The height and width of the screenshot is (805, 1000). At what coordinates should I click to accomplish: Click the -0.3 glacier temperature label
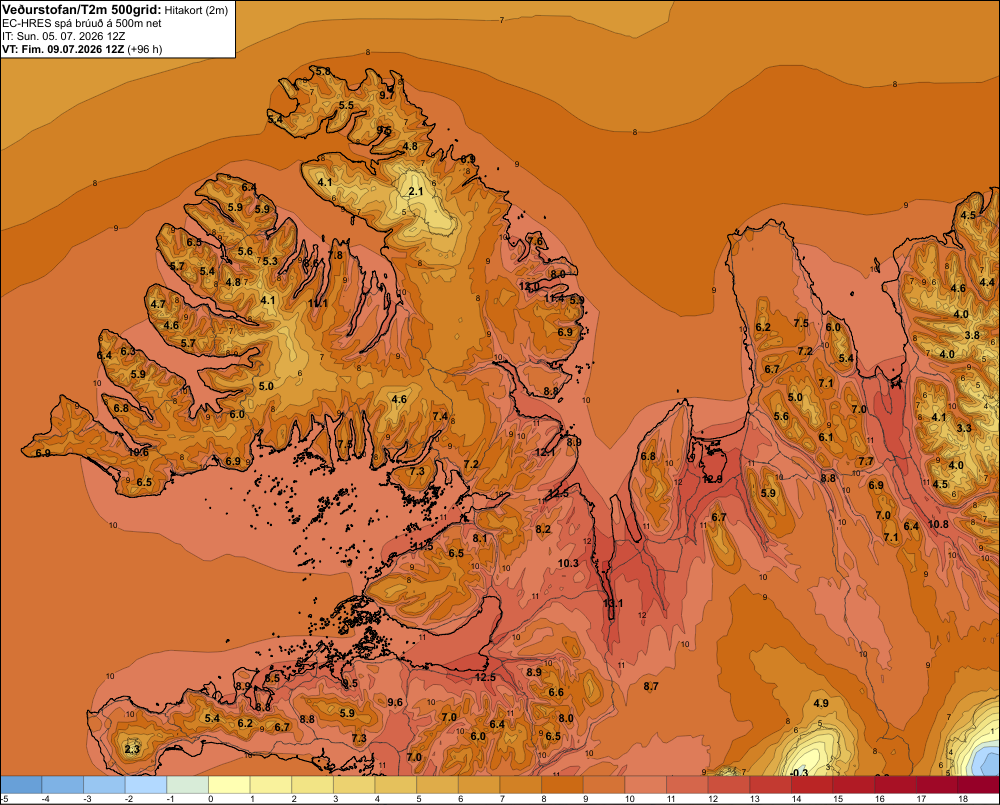point(798,773)
